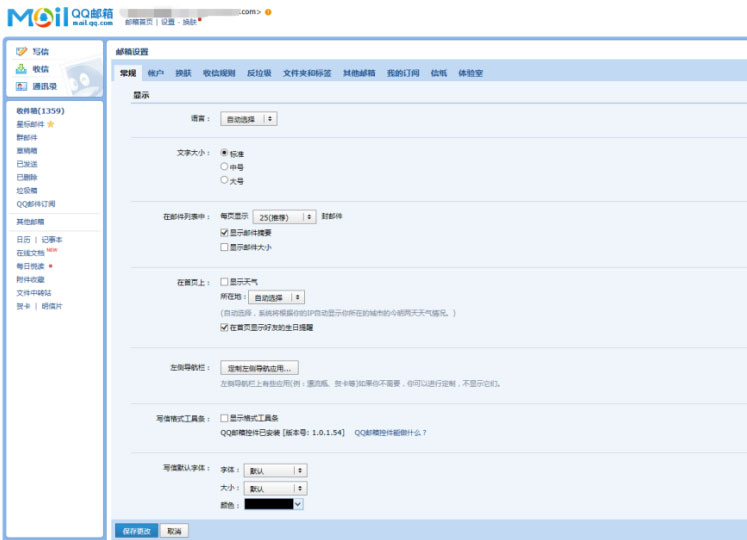Click the orange icon after the email address

pyautogui.click(x=268, y=12)
